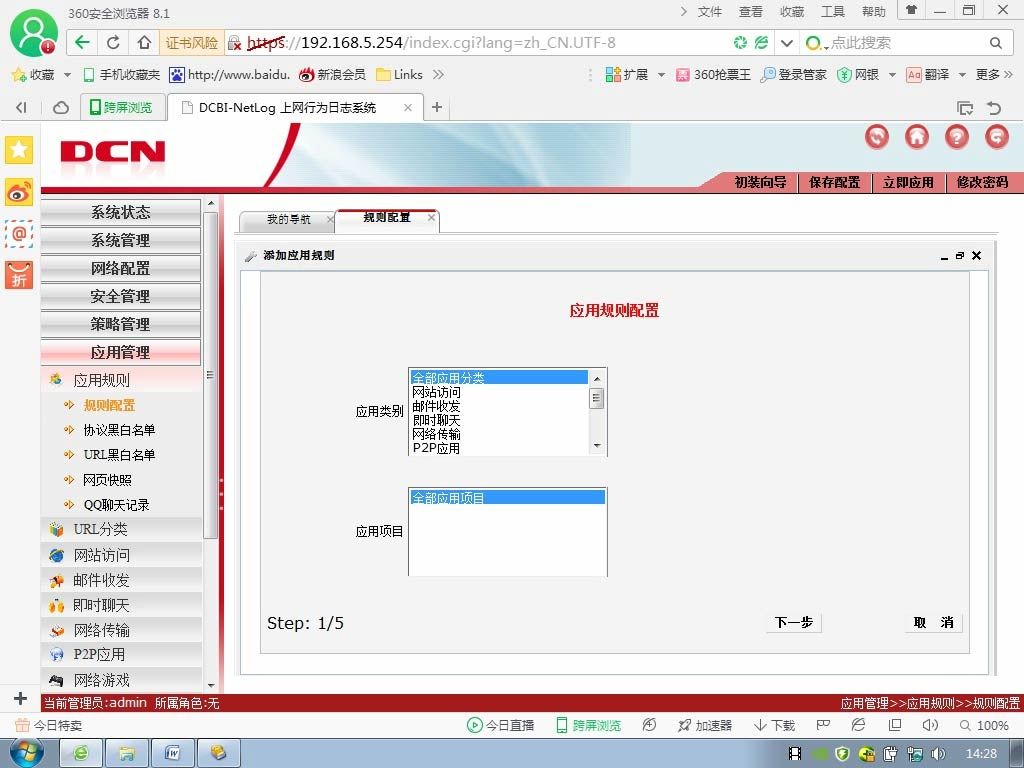Open the 查看 menu
Viewport: 1024px width, 768px height.
click(750, 12)
